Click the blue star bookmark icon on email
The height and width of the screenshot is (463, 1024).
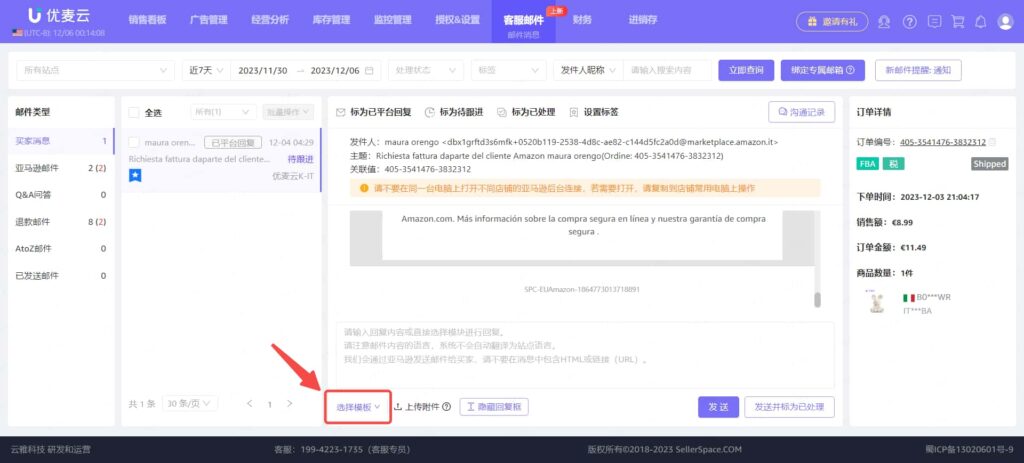(x=135, y=175)
